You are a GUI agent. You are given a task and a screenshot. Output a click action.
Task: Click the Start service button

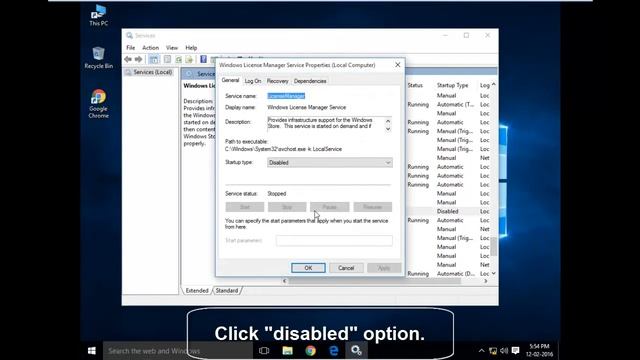pos(245,207)
